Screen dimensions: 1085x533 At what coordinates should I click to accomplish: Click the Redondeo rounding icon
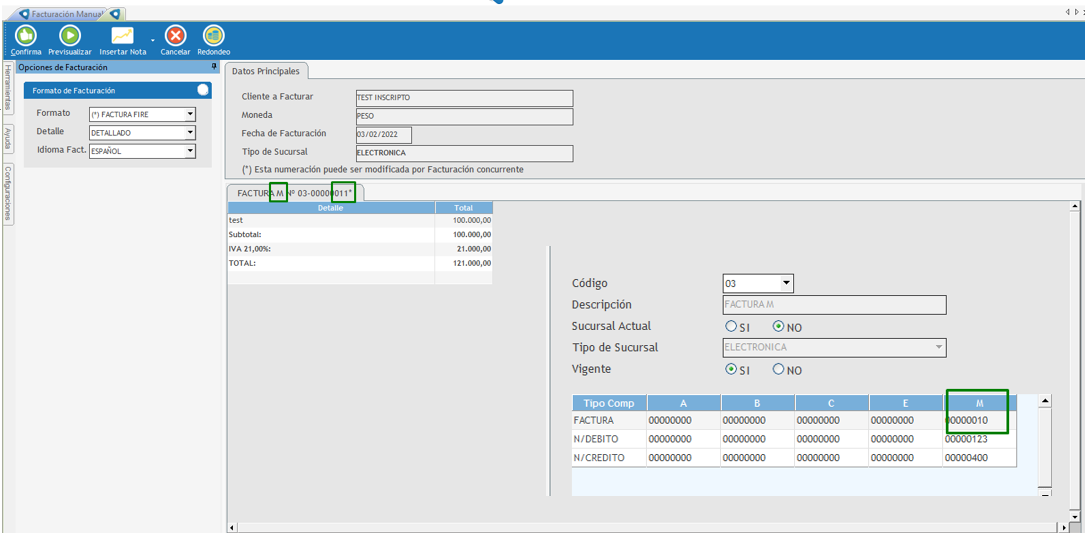click(x=213, y=36)
